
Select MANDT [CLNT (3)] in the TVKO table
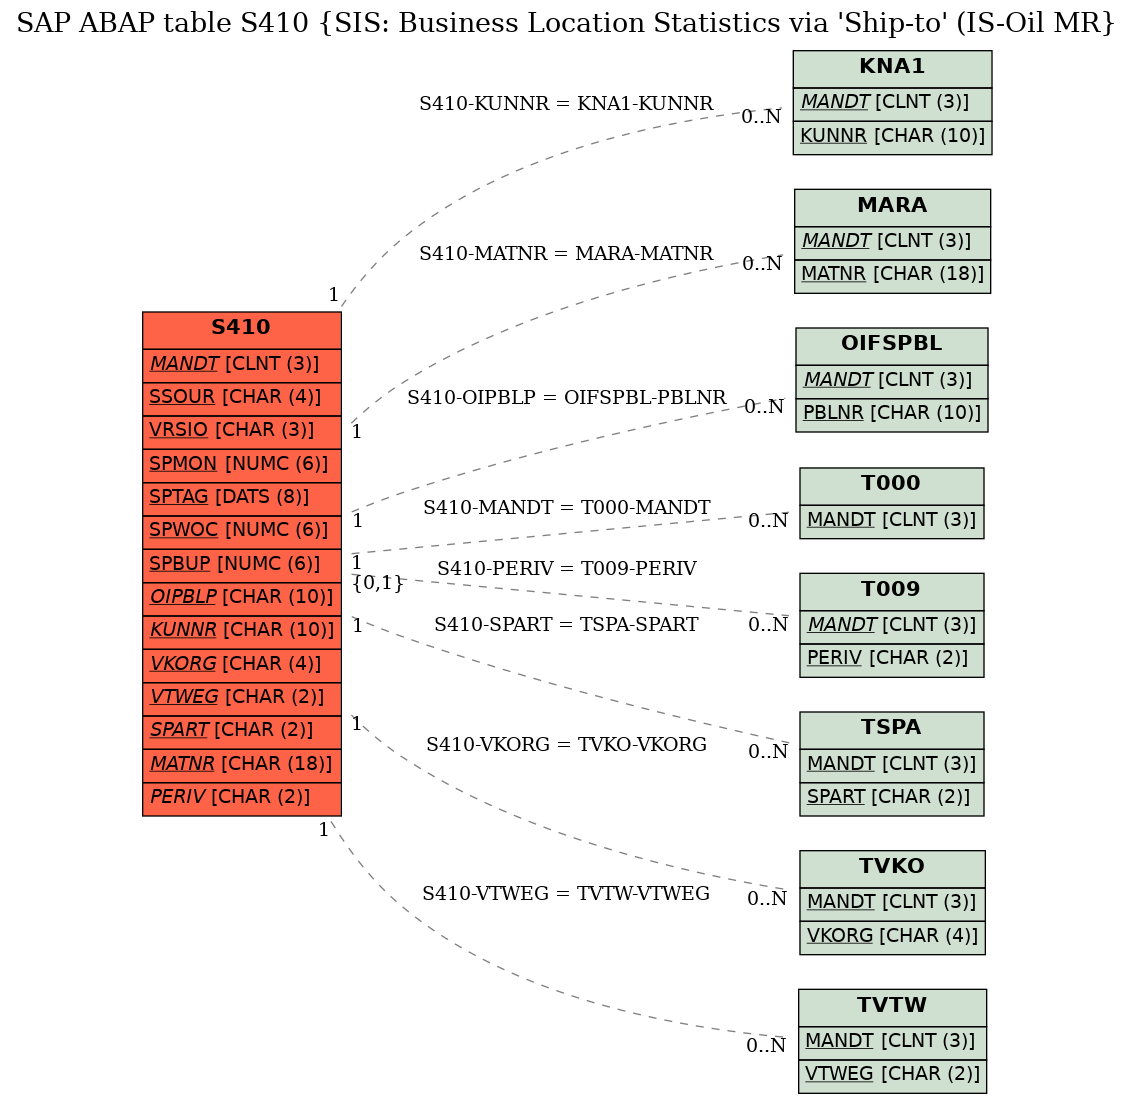tap(892, 903)
